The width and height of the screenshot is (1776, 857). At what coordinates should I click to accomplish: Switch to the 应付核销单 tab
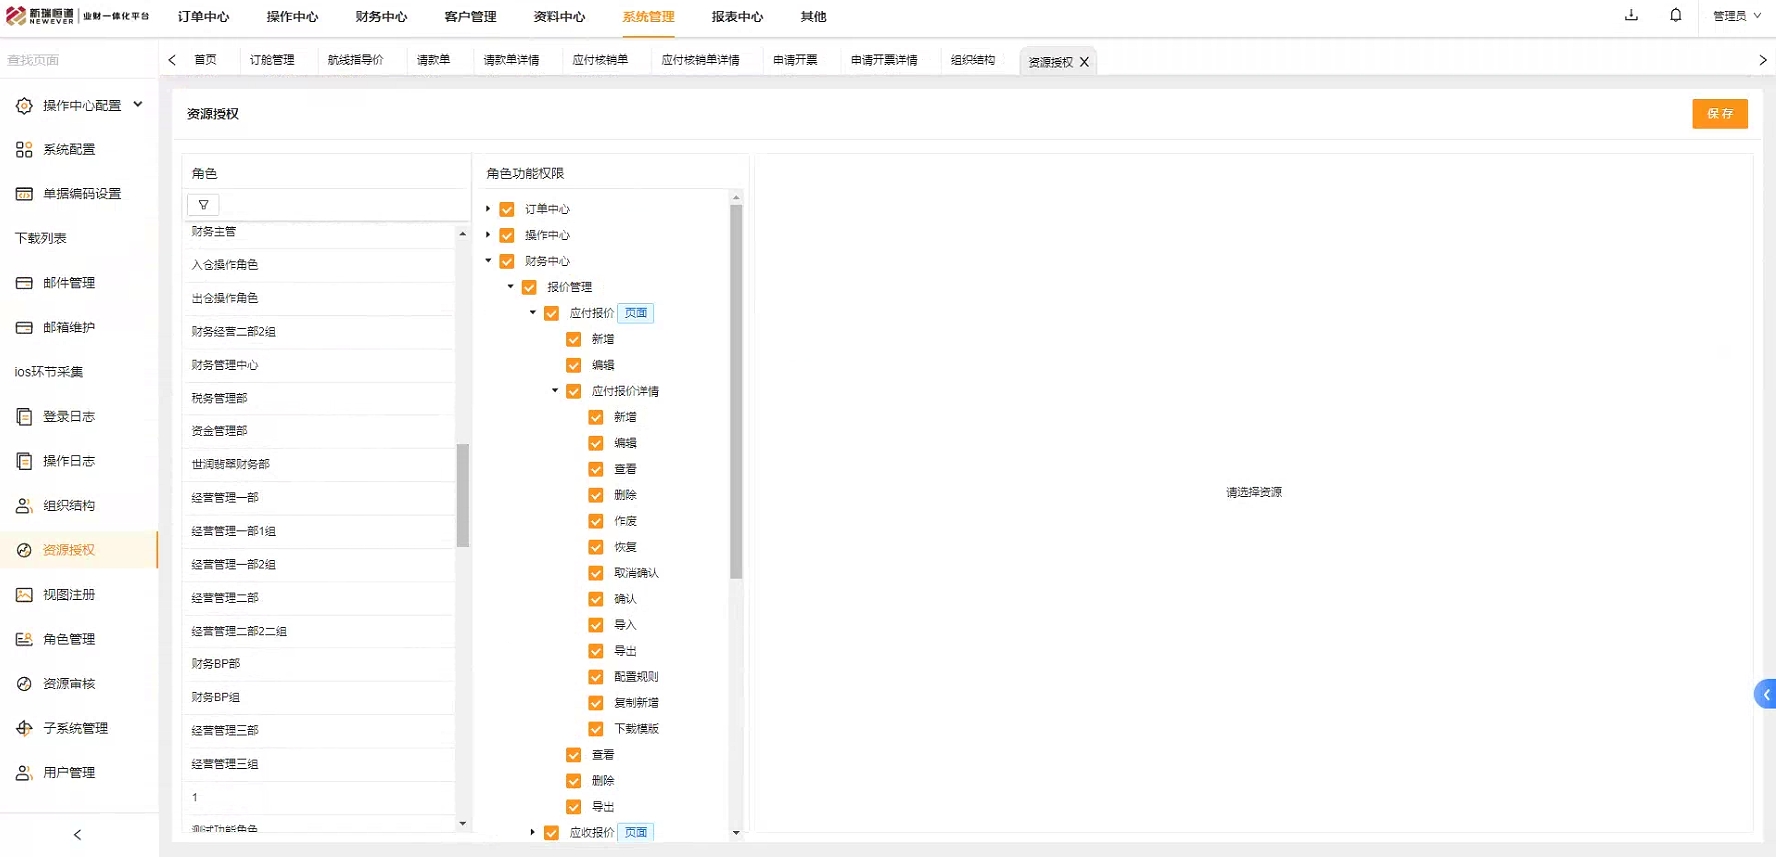(600, 60)
